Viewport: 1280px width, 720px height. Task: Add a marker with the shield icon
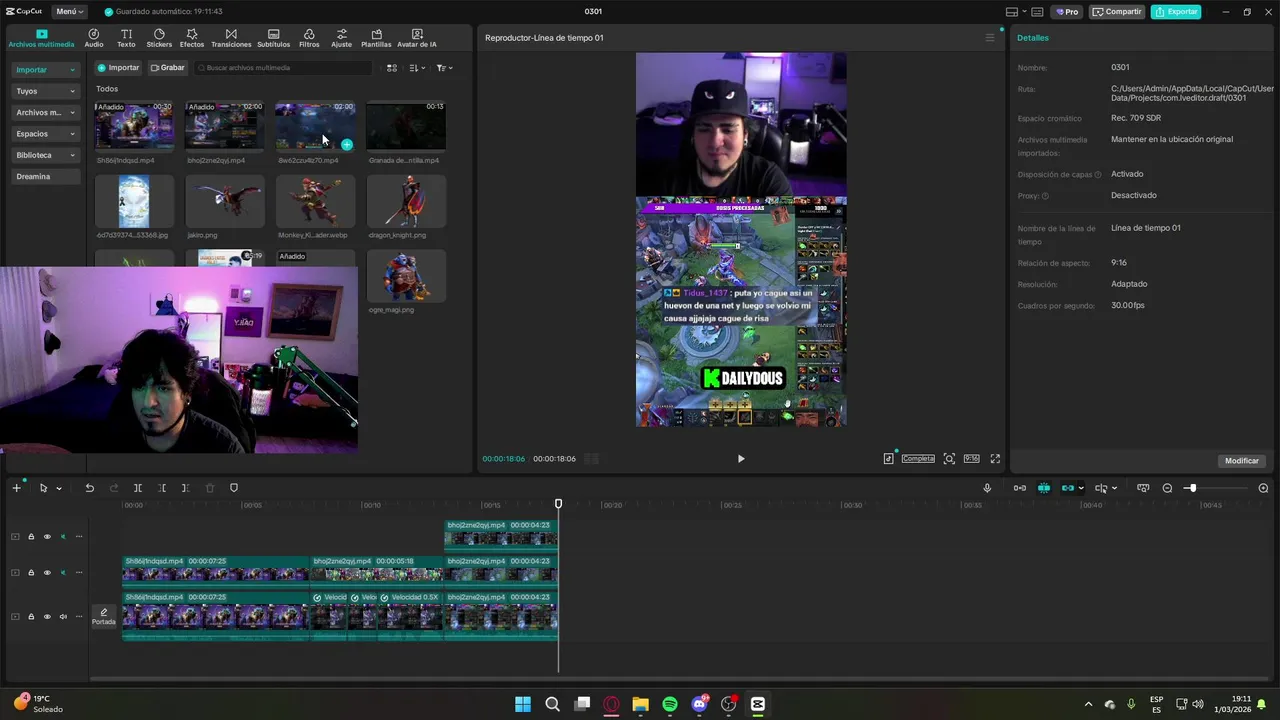click(234, 488)
